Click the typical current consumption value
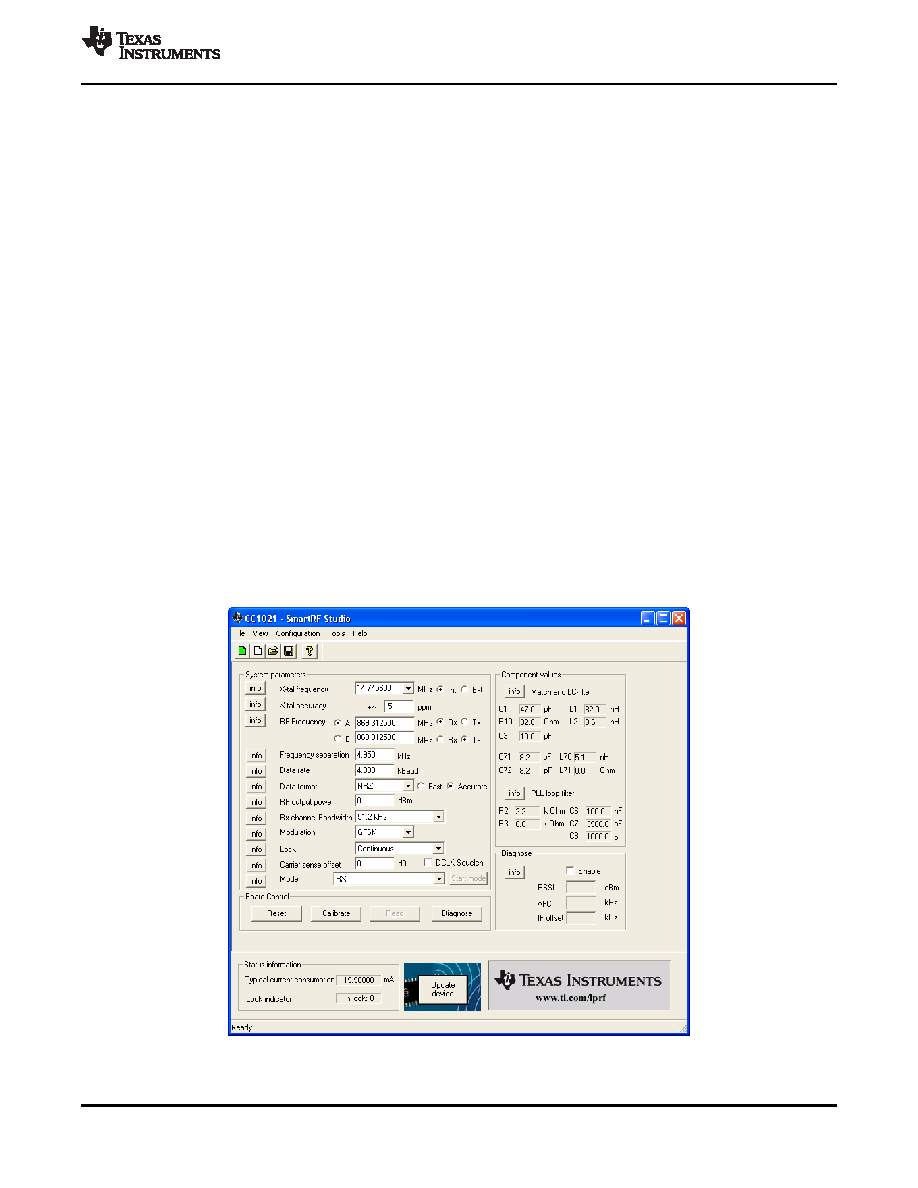This screenshot has height=1188, width=918. click(359, 980)
